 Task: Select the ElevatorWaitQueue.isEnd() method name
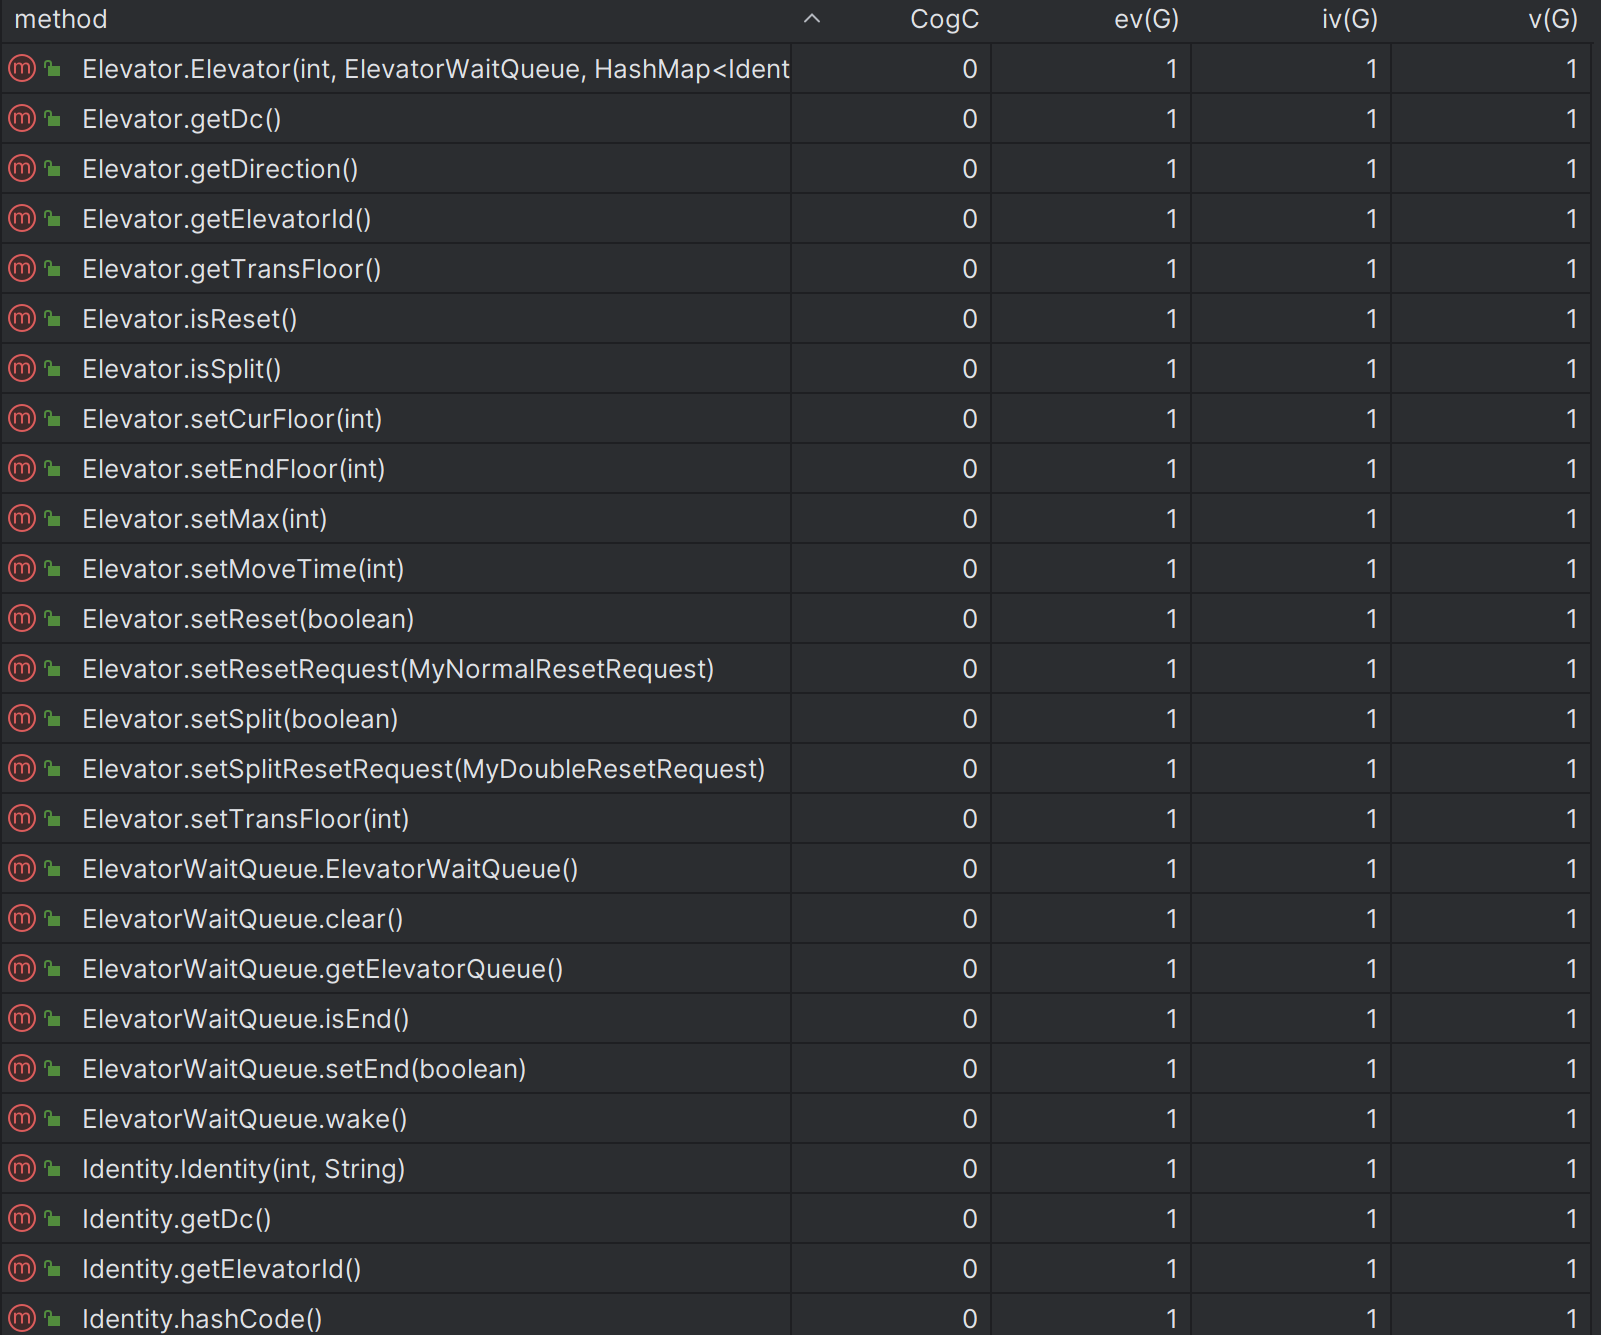pyautogui.click(x=245, y=1019)
